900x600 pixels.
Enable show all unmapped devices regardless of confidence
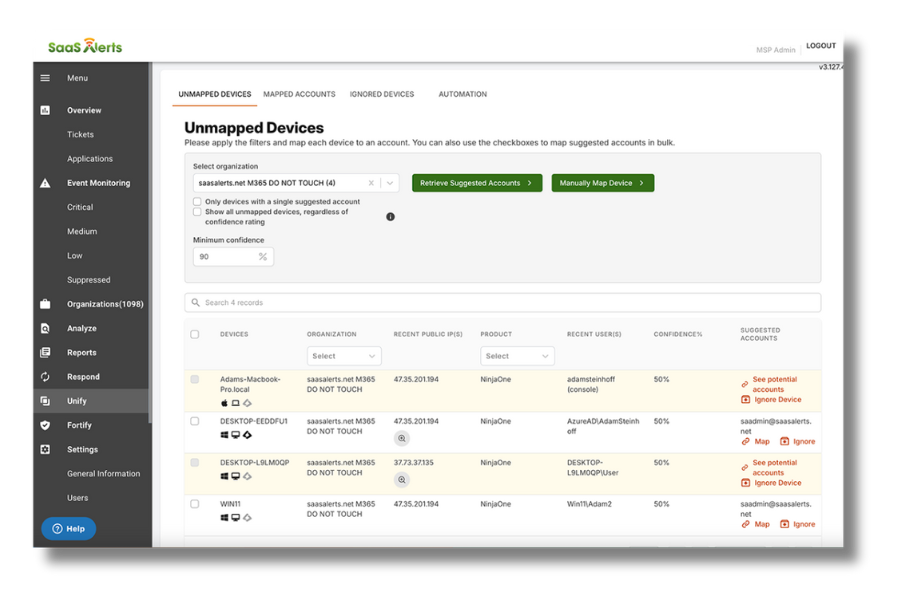[x=197, y=212]
